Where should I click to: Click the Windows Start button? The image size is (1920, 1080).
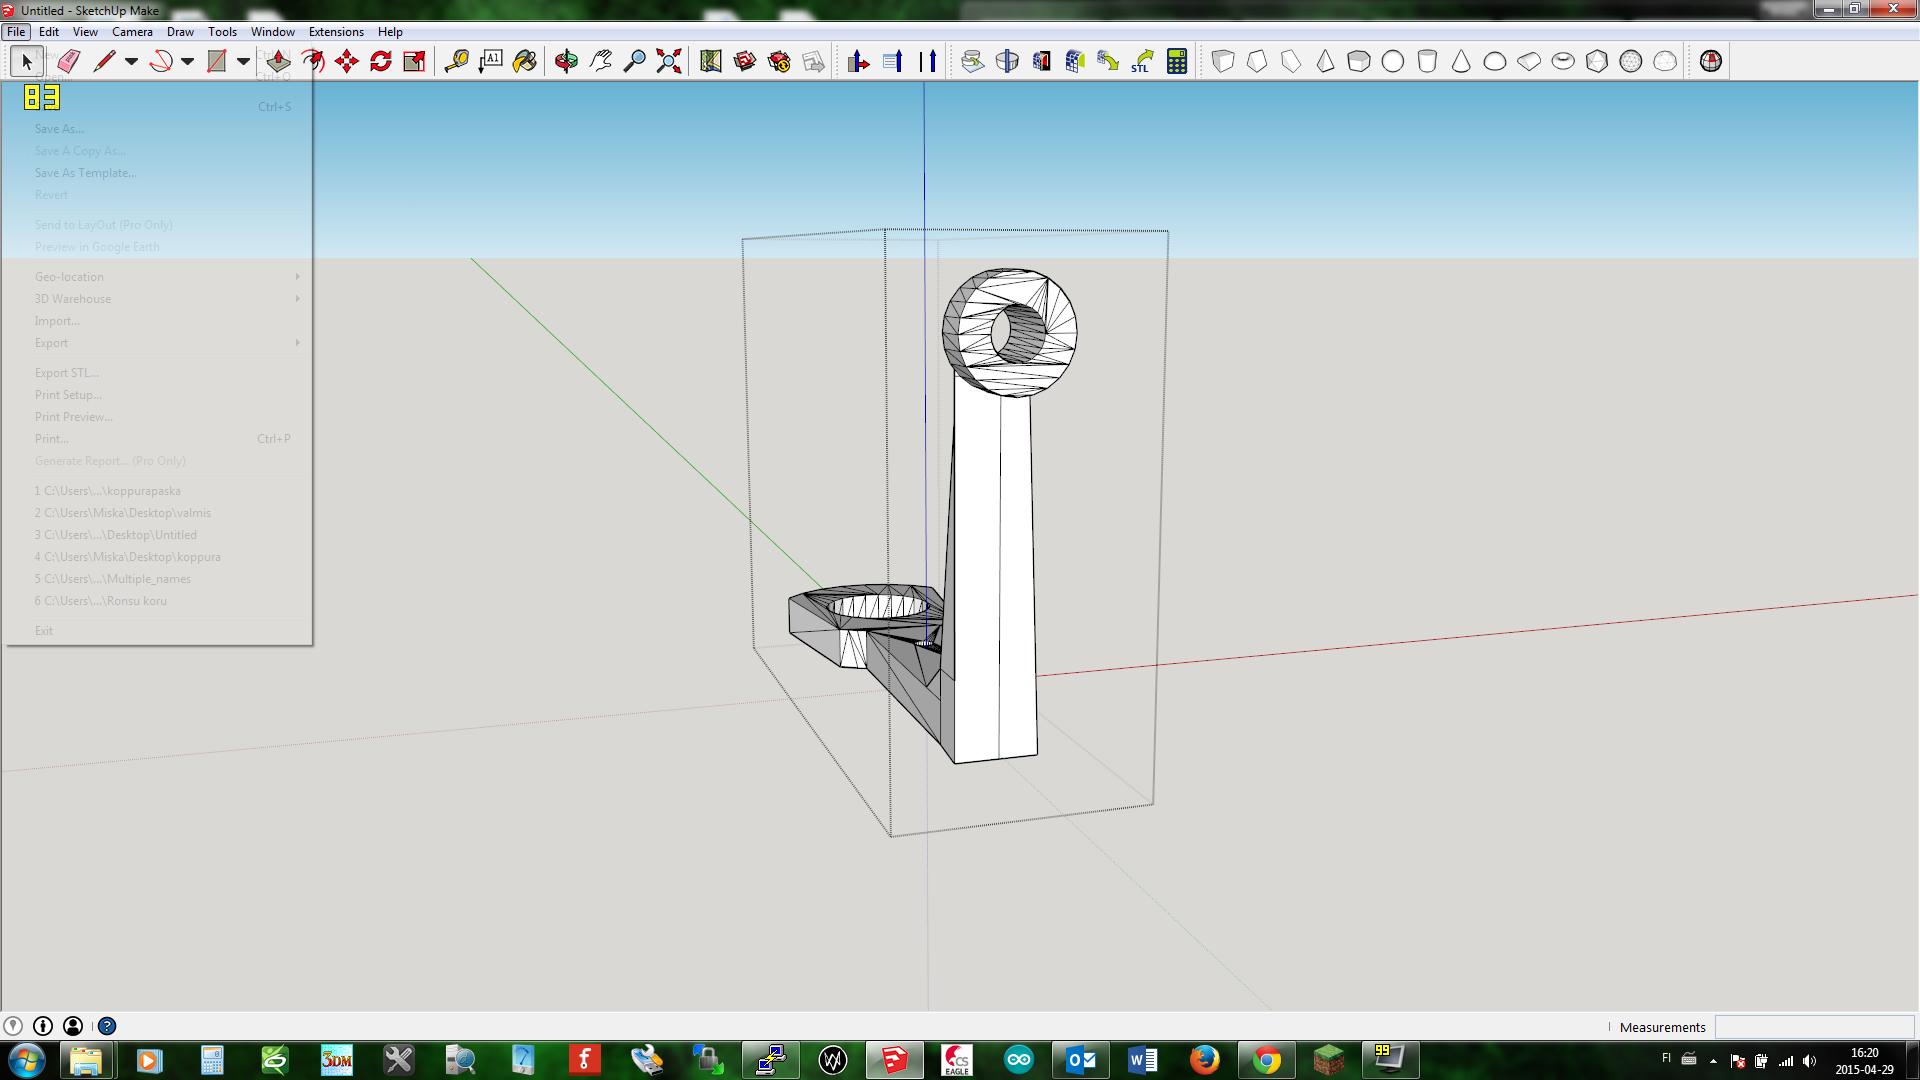(x=26, y=1060)
